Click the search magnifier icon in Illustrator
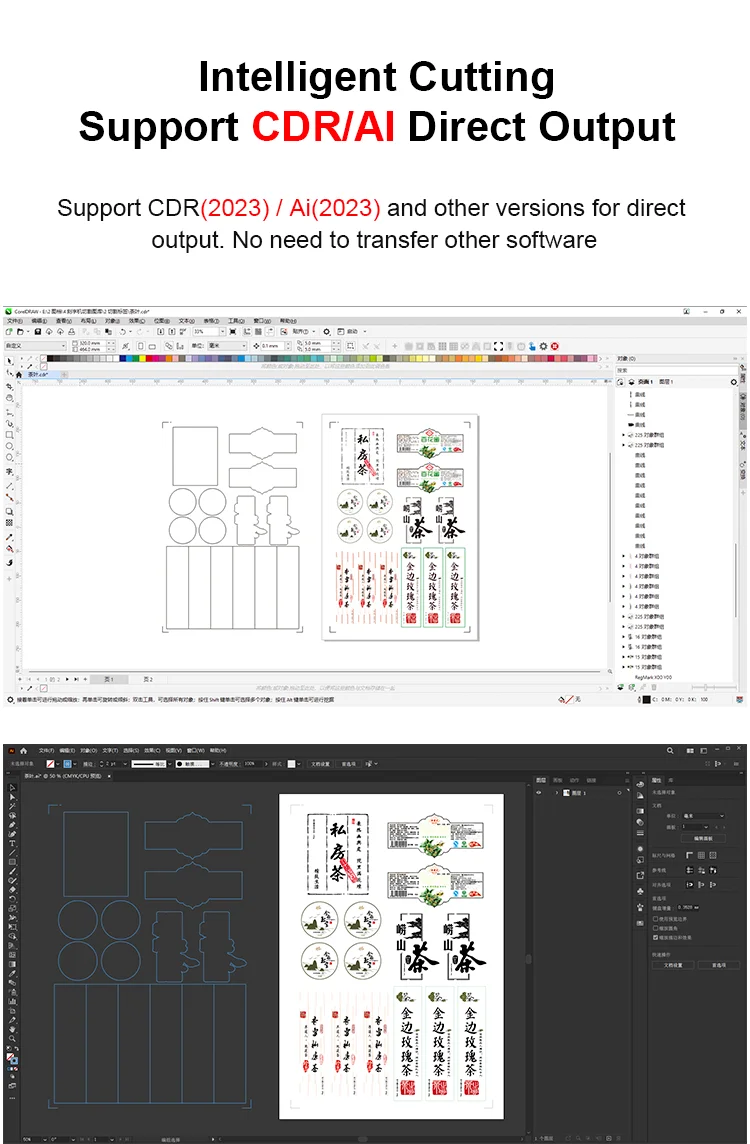Viewport: 750px width, 1144px height. [x=670, y=750]
